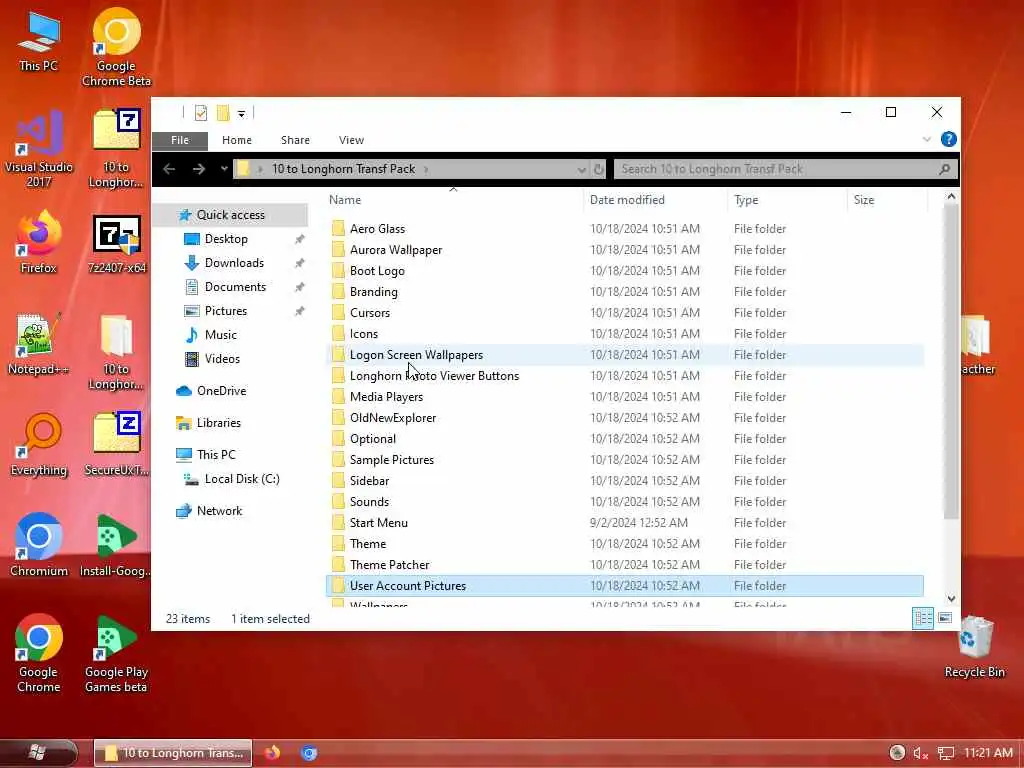
Task: Switch to the Share ribbon tab
Action: 295,140
